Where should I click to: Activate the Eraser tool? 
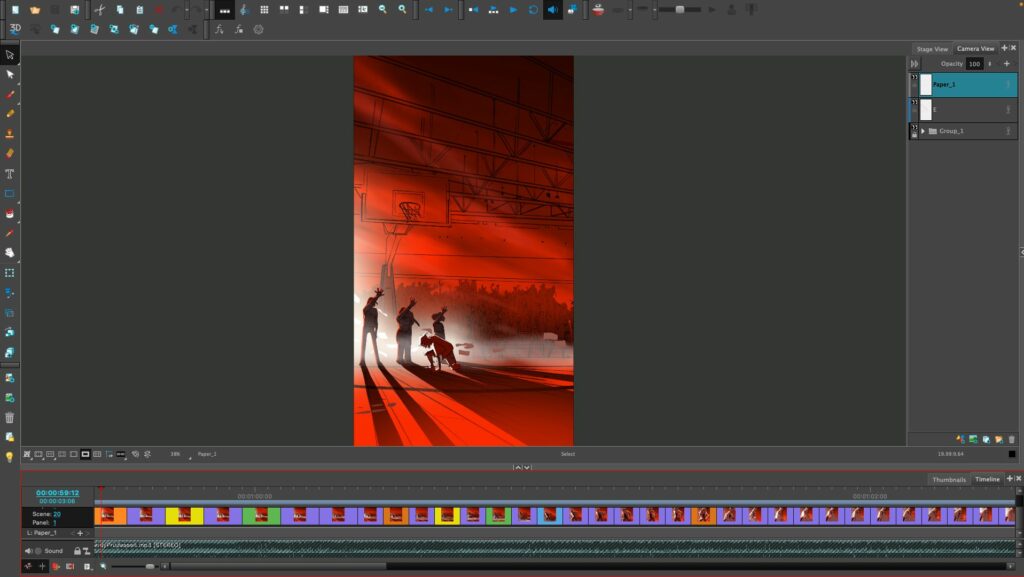(10, 153)
